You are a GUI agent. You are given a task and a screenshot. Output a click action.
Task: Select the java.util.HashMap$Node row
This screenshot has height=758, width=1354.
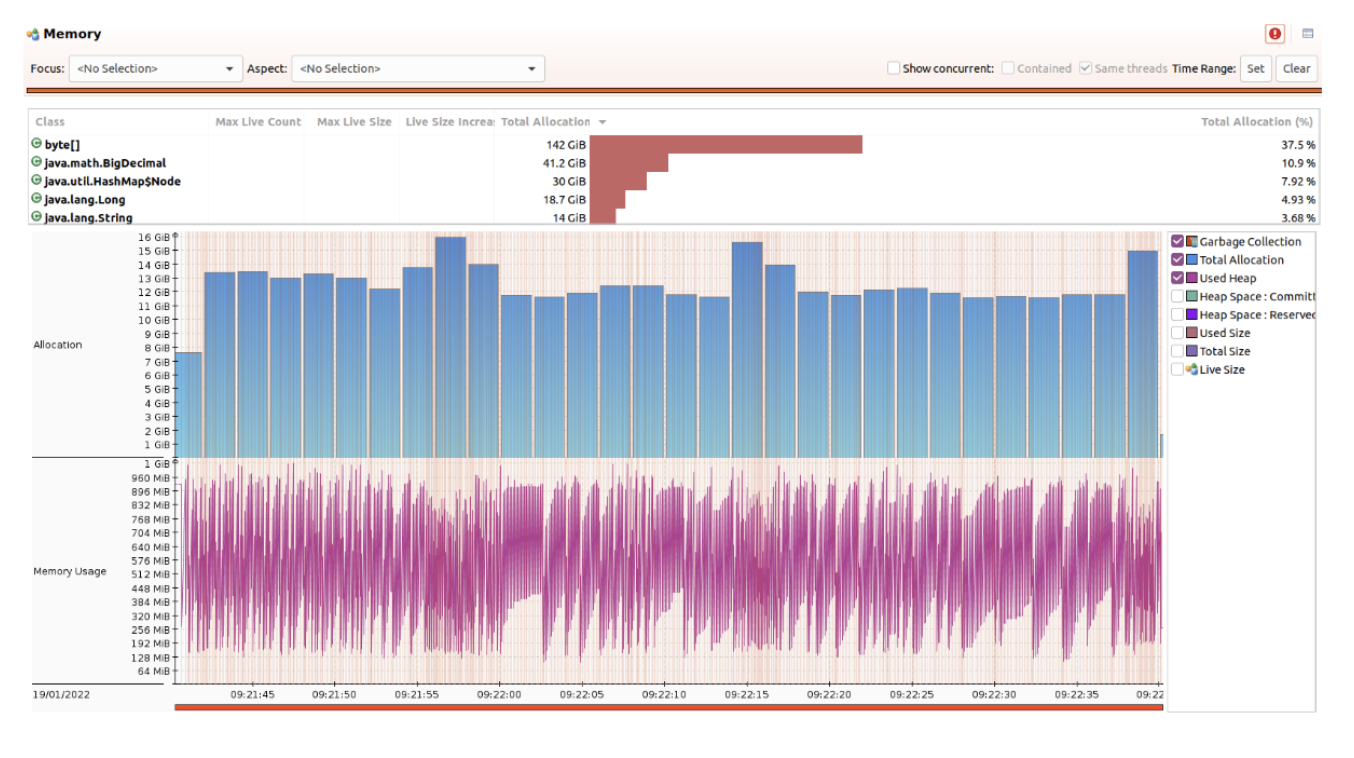(x=675, y=181)
